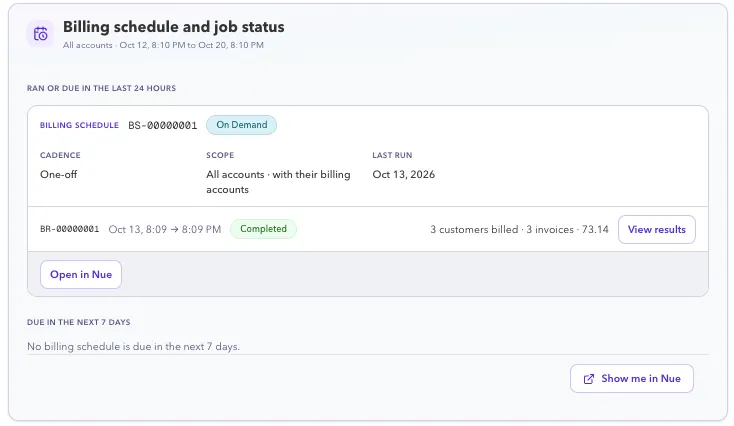Click the Completed status badge
This screenshot has width=734, height=426.
coord(263,229)
